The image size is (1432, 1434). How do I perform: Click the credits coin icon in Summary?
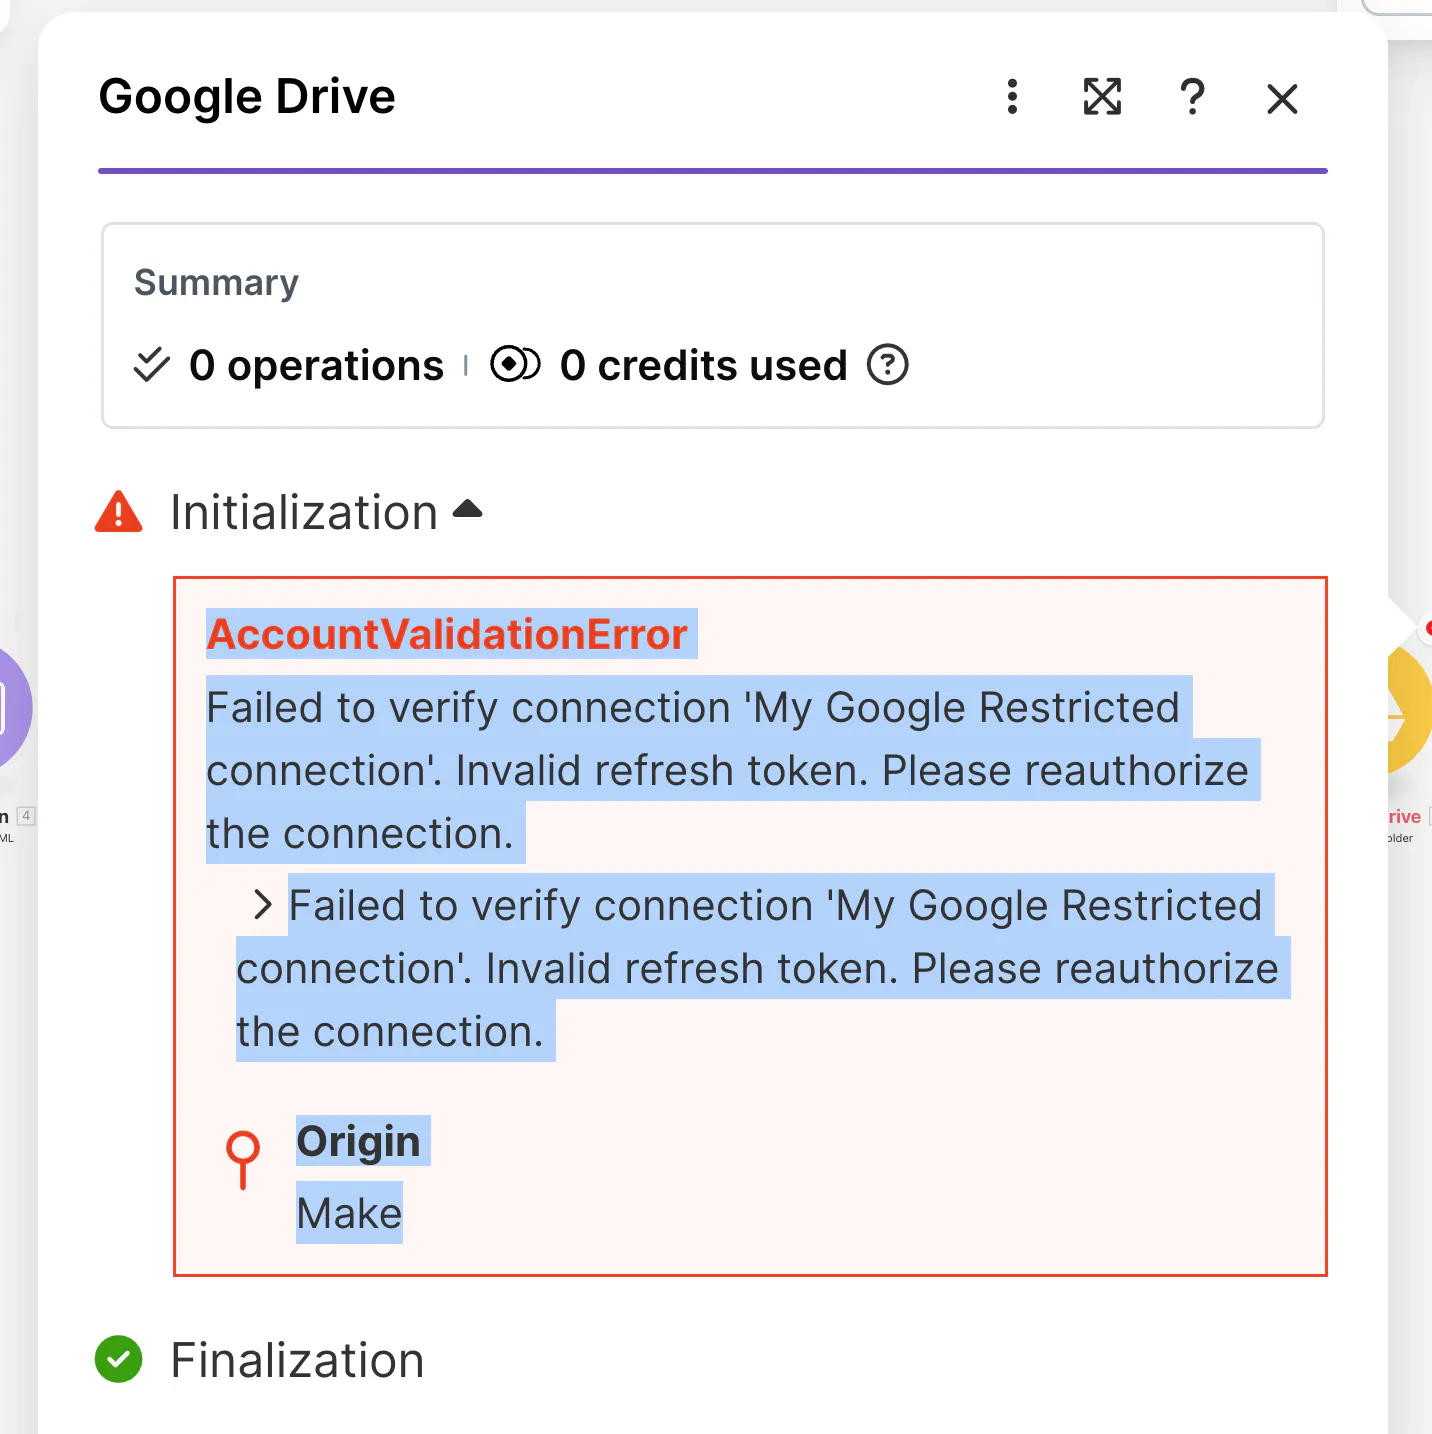(515, 365)
